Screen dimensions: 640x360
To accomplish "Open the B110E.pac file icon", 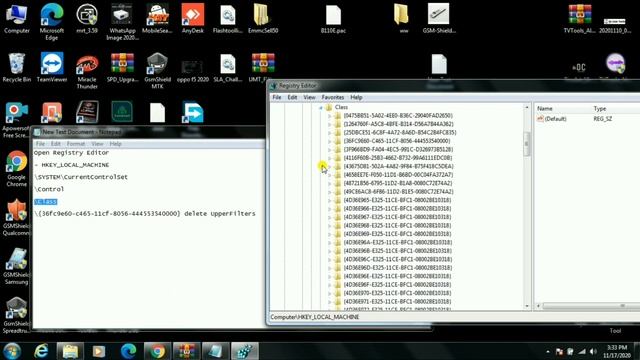I will [x=333, y=18].
